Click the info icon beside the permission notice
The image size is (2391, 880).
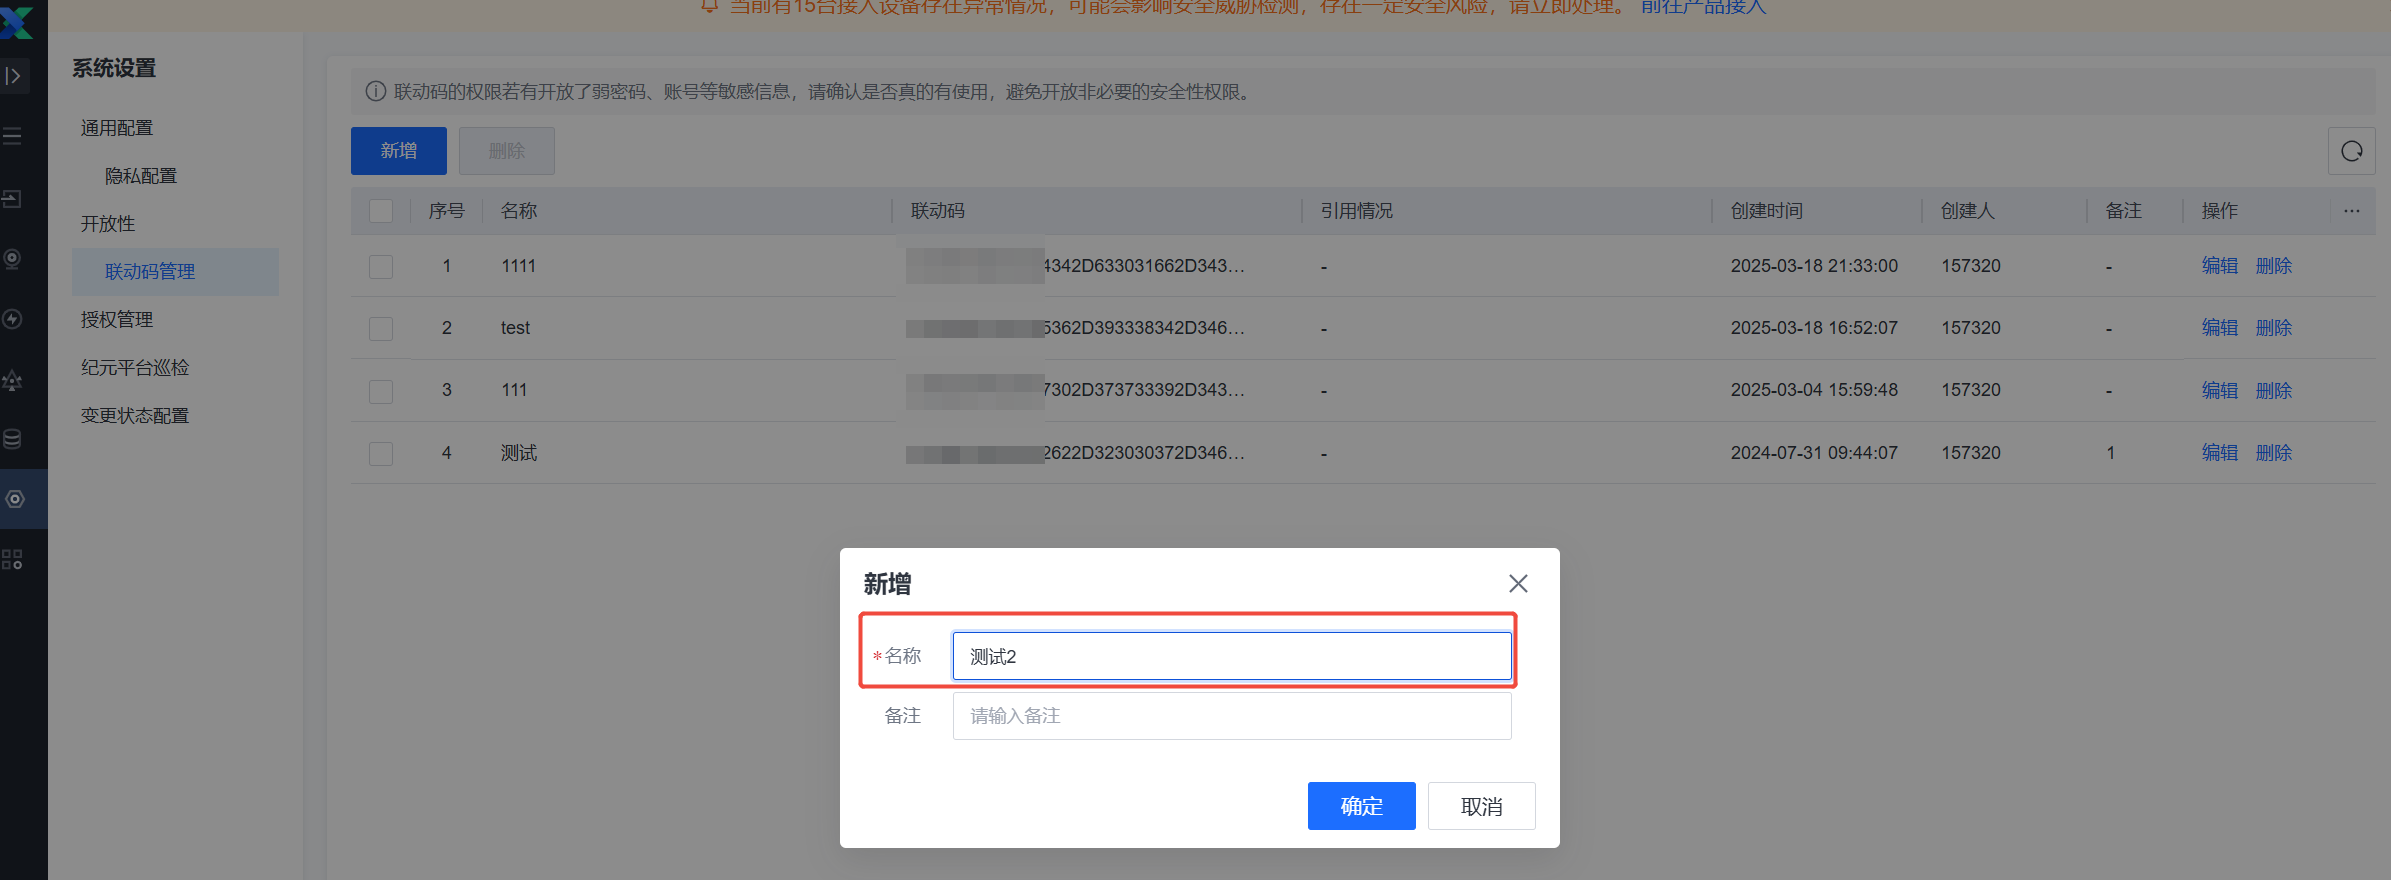[x=376, y=92]
